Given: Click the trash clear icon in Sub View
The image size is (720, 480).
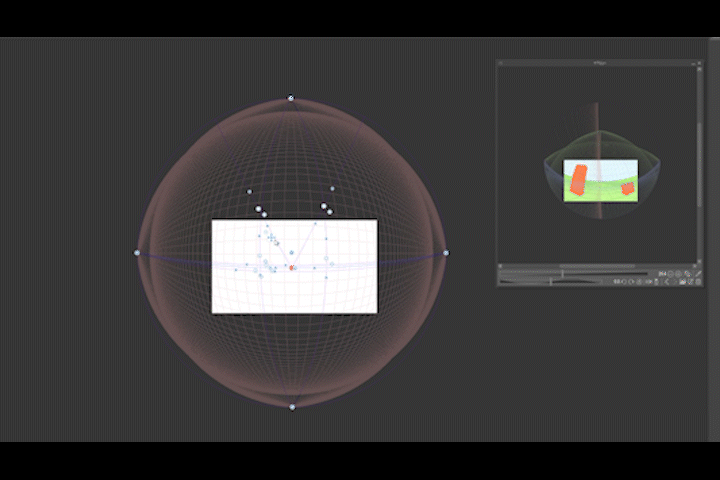Looking at the screenshot, I should (x=698, y=282).
